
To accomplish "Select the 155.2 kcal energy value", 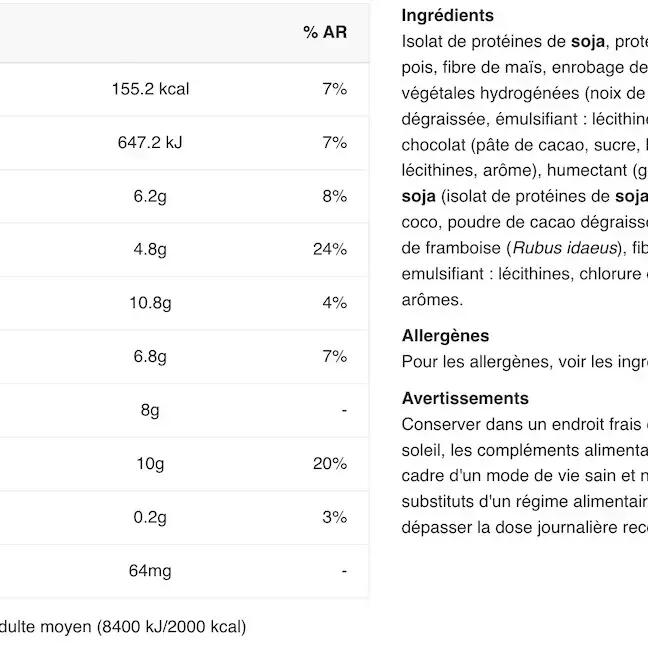I will [x=150, y=89].
